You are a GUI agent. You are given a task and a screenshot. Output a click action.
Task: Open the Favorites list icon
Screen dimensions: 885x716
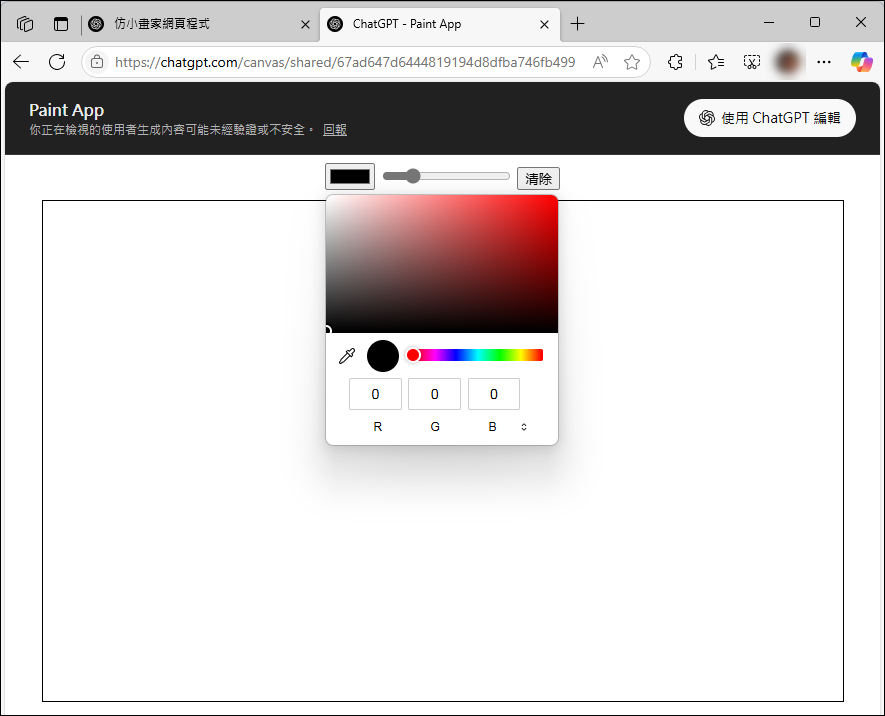tap(716, 62)
